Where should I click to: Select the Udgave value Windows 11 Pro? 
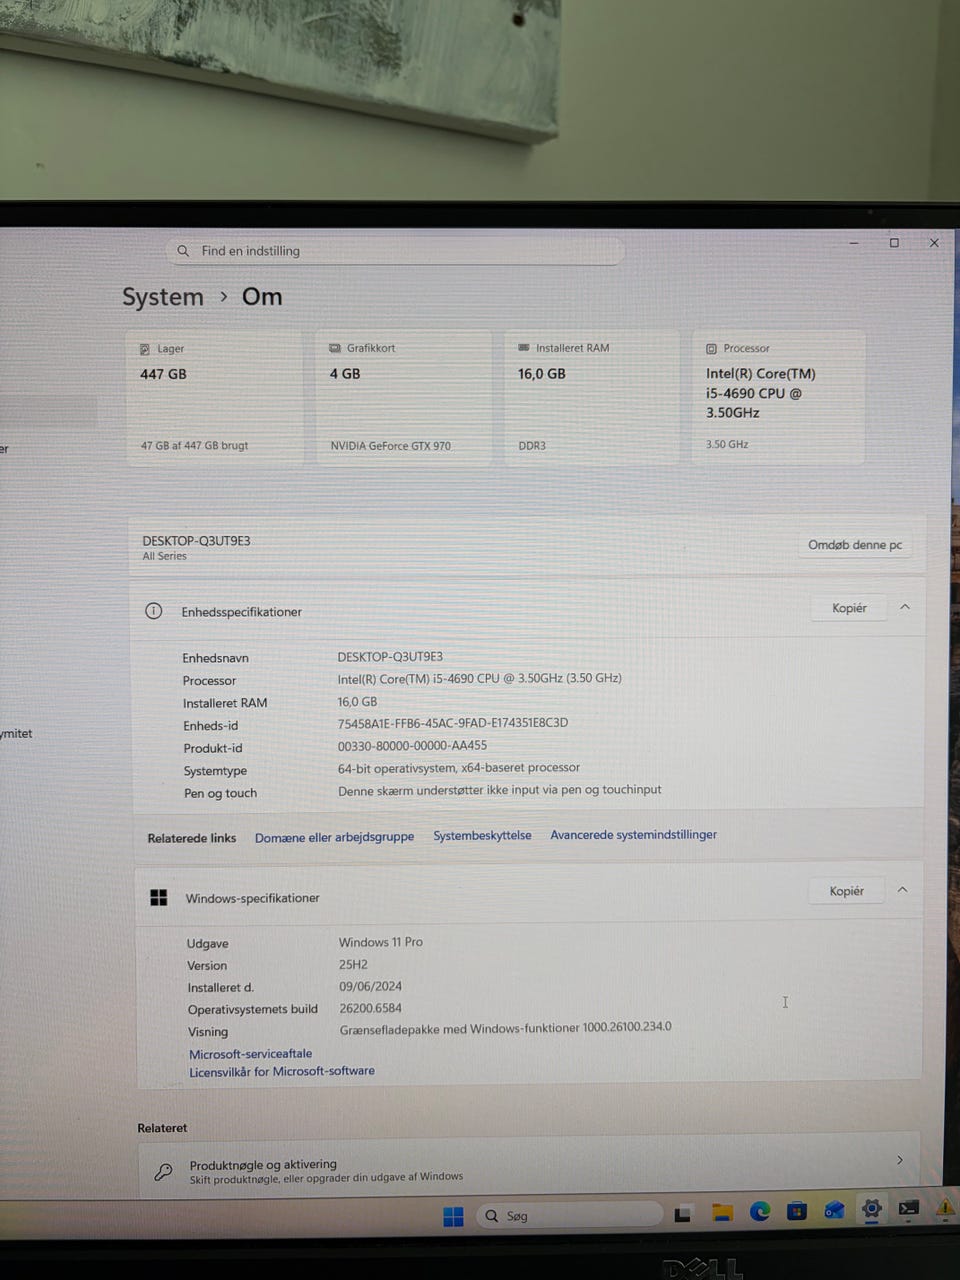click(x=380, y=942)
